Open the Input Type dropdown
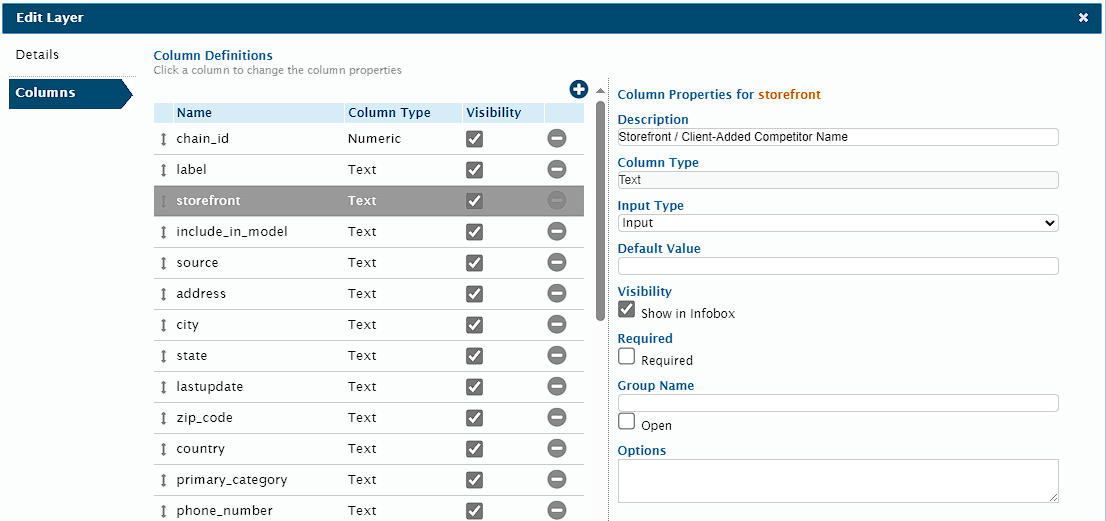Image resolution: width=1106 pixels, height=521 pixels. click(x=837, y=223)
